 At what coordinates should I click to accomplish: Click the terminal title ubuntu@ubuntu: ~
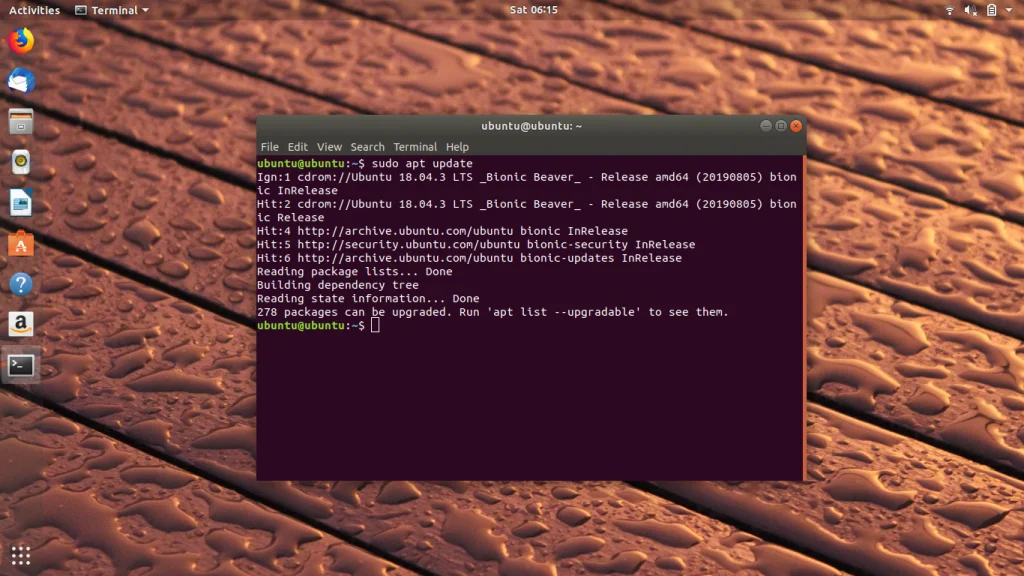[532, 126]
